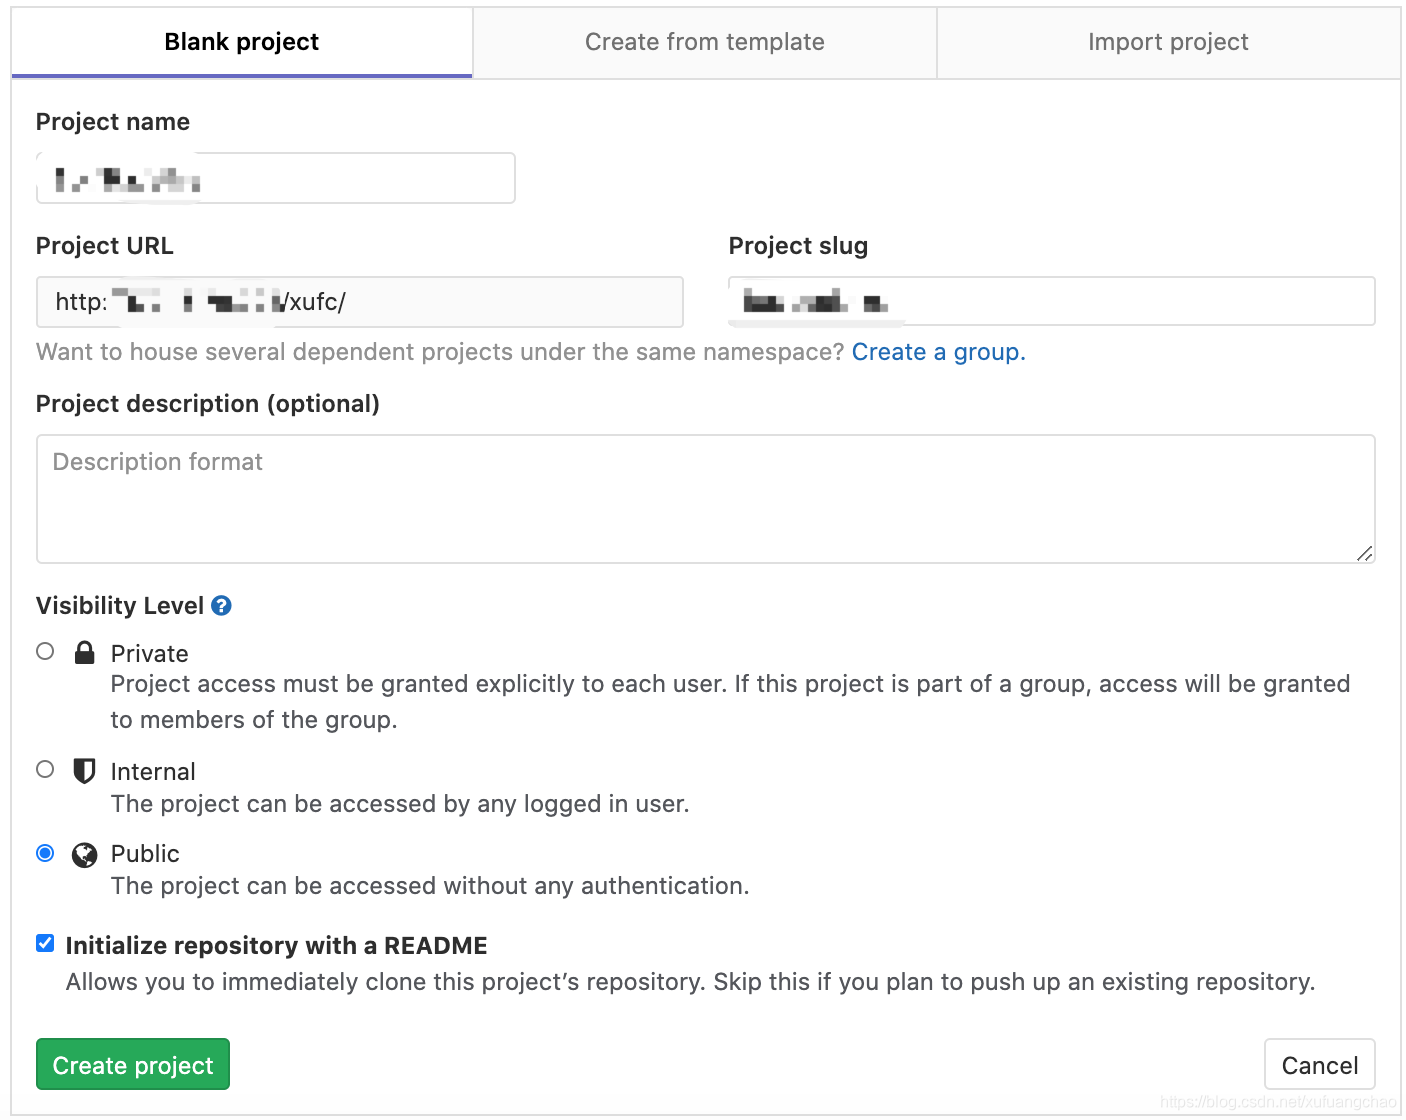Open the Import project tab
This screenshot has width=1406, height=1120.
click(x=1168, y=42)
